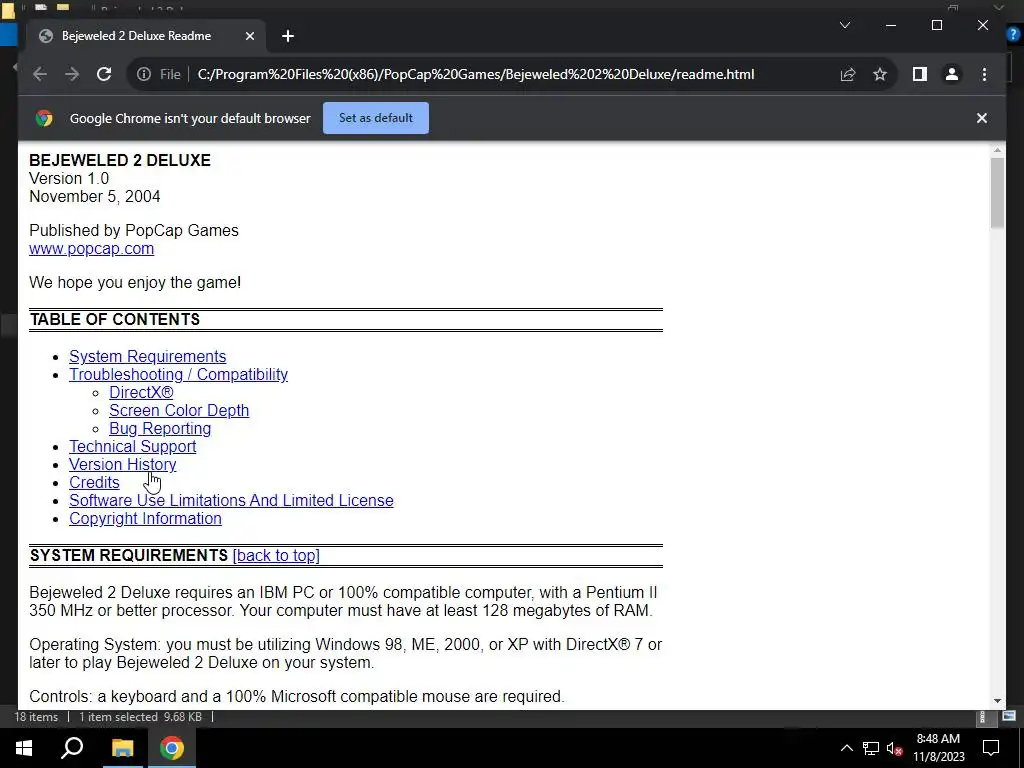1024x768 pixels.
Task: Open Screen Color Depth link
Action: click(x=179, y=410)
